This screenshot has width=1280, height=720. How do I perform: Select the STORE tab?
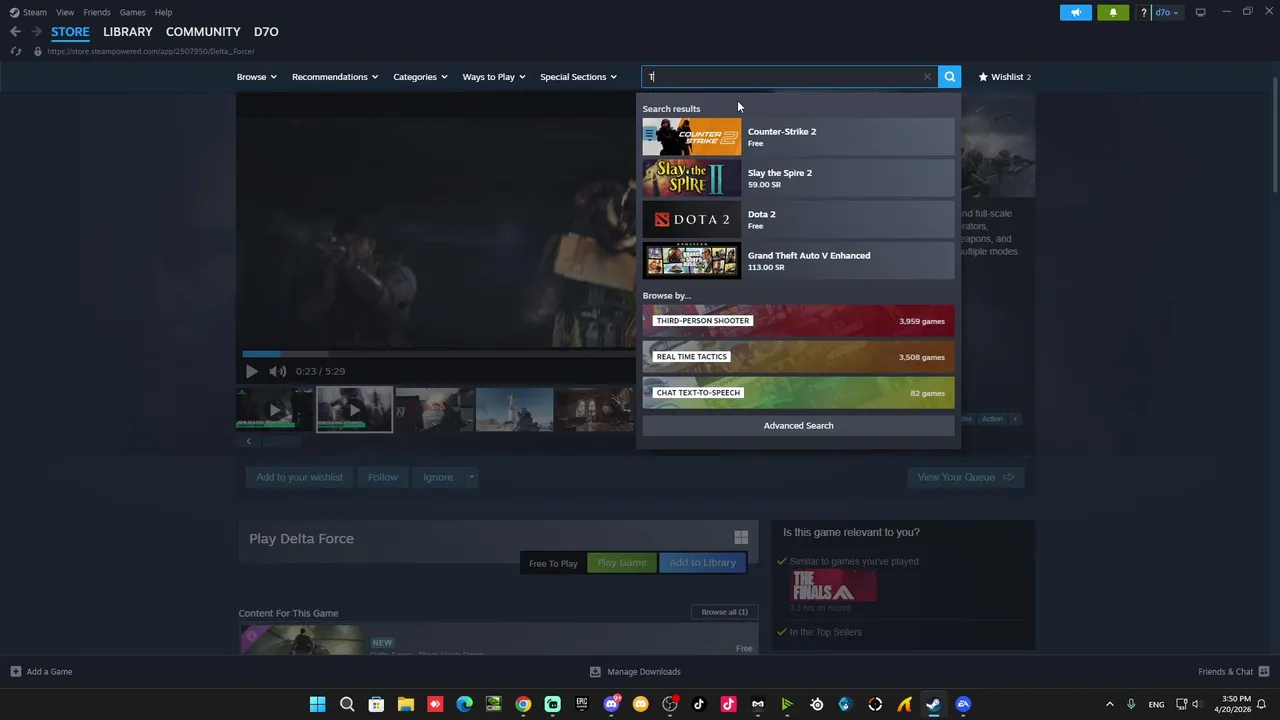(70, 32)
